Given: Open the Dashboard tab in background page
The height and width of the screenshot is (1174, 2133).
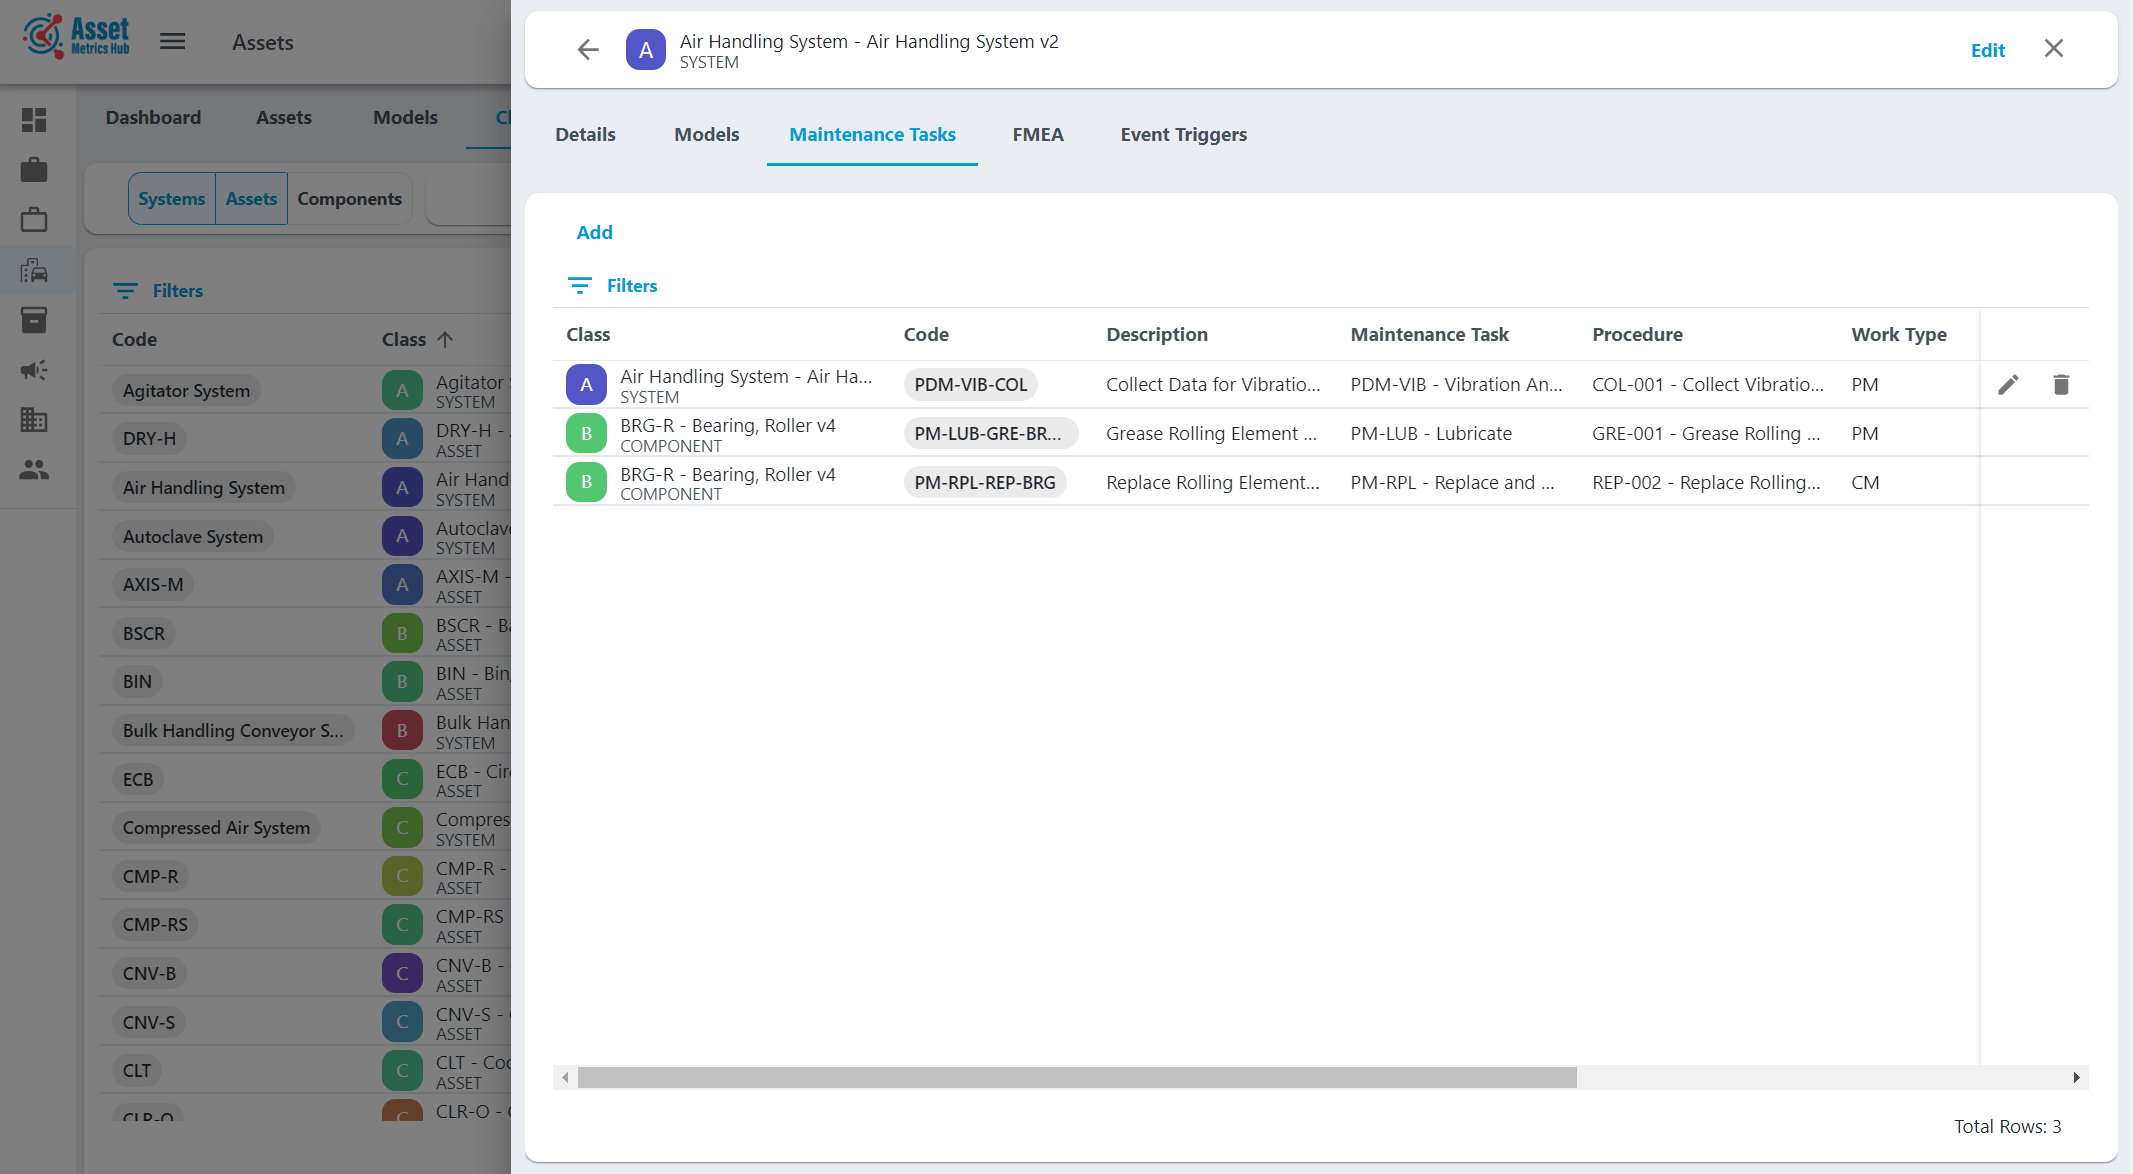Looking at the screenshot, I should [153, 117].
